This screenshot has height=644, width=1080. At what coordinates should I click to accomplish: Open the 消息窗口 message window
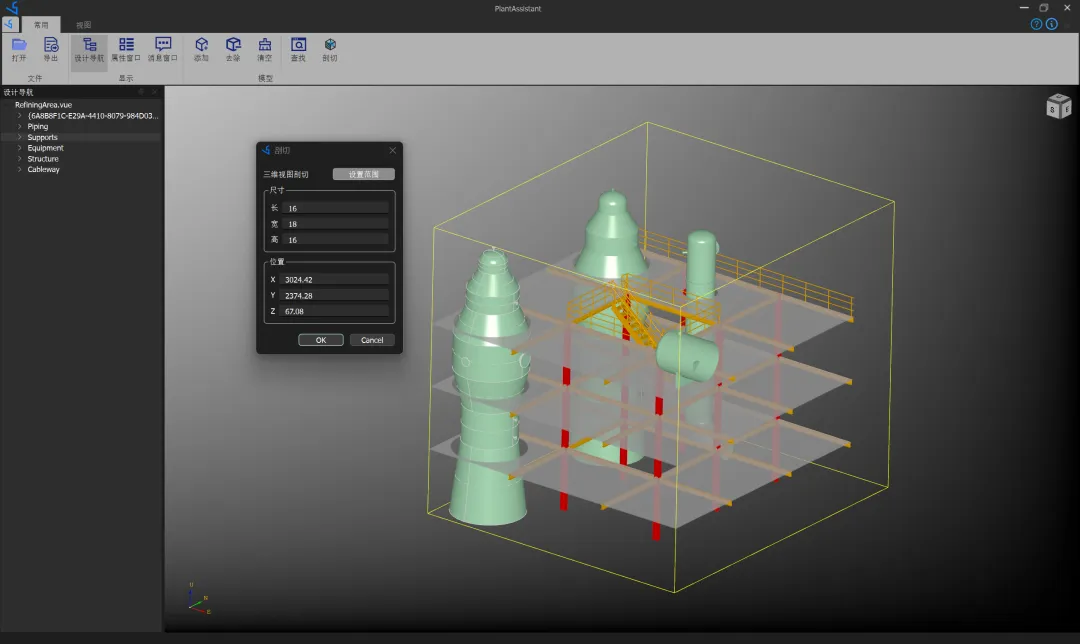click(163, 50)
